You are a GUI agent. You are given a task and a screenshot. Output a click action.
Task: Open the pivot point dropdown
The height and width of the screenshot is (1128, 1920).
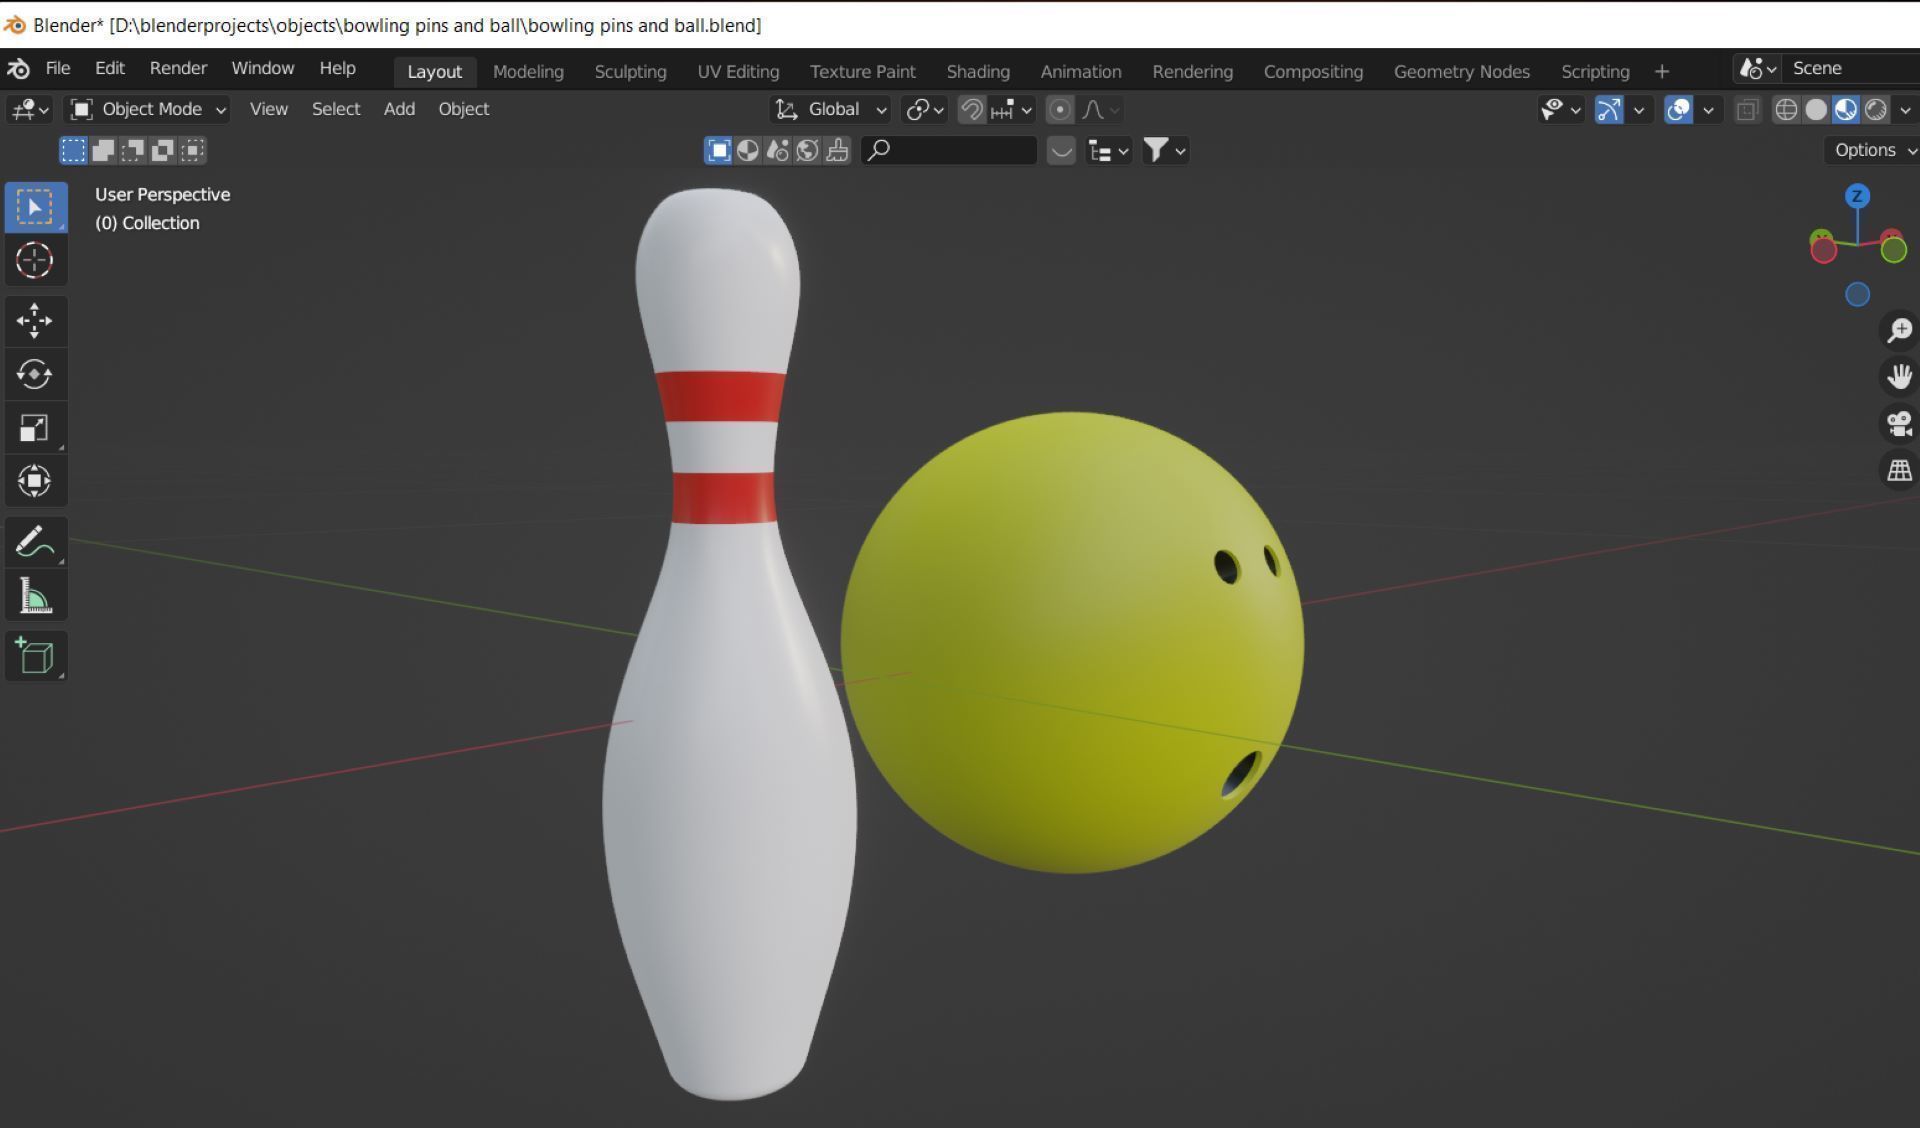tap(925, 109)
